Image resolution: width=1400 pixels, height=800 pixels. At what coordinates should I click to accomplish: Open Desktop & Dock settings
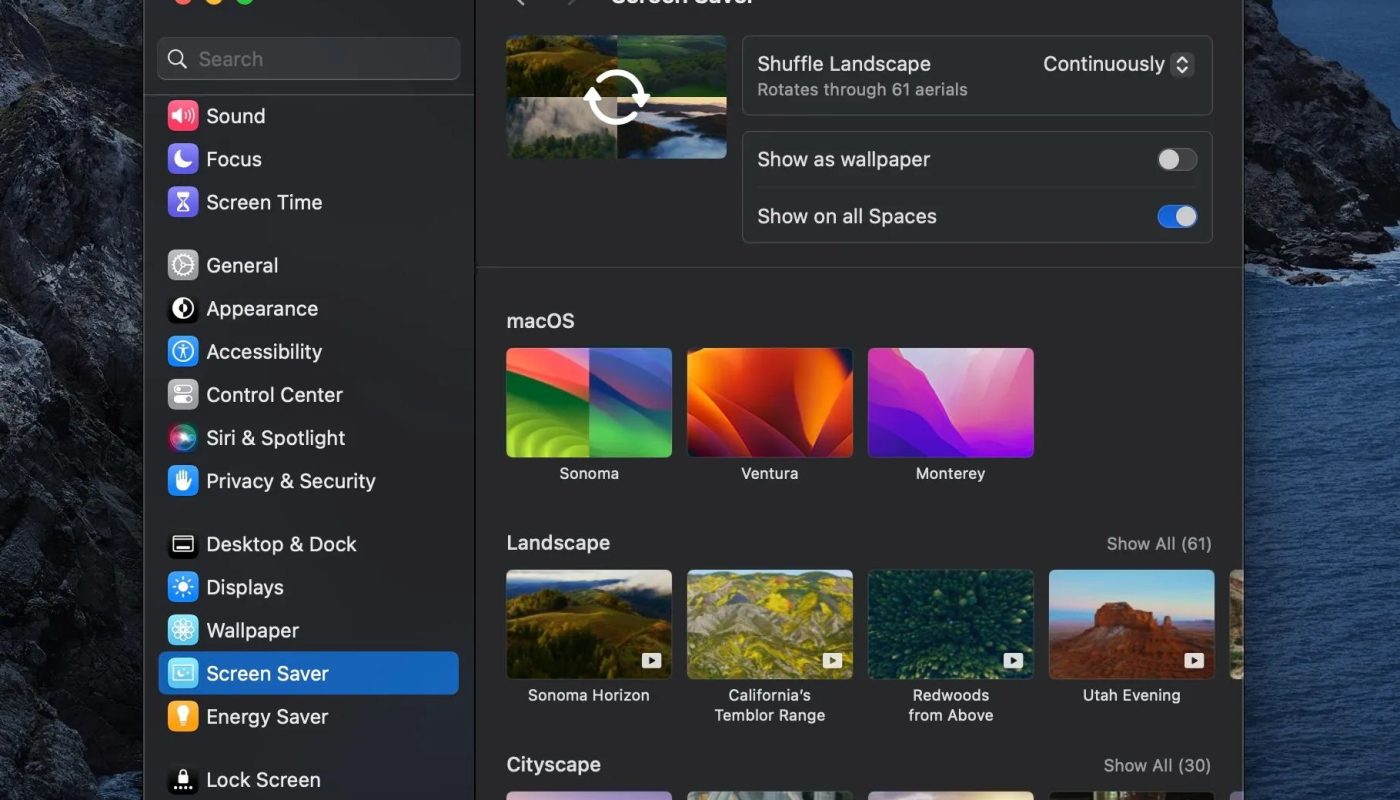point(308,544)
